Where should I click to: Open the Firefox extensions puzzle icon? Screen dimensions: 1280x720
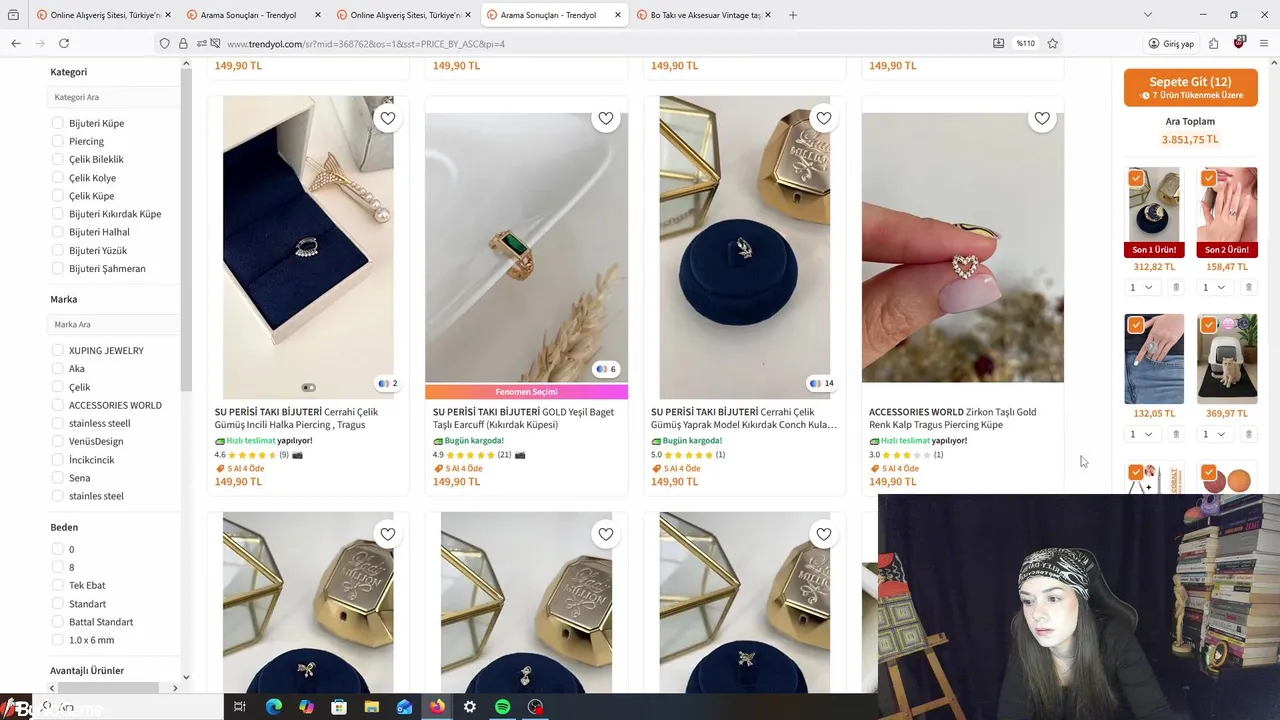1213,43
